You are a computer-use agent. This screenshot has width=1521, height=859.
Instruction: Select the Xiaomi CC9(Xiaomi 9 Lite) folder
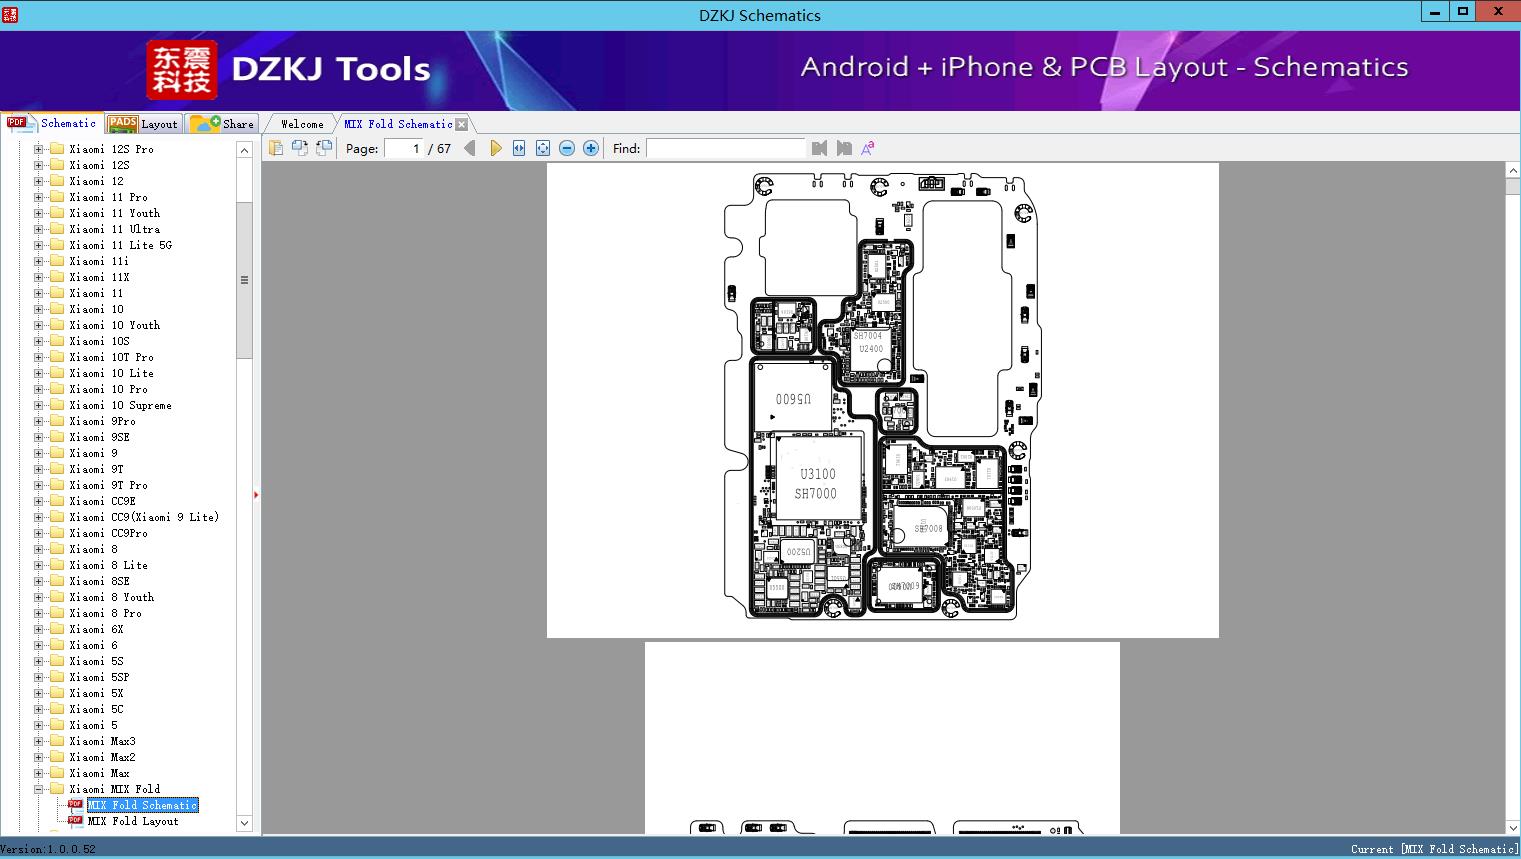click(144, 517)
